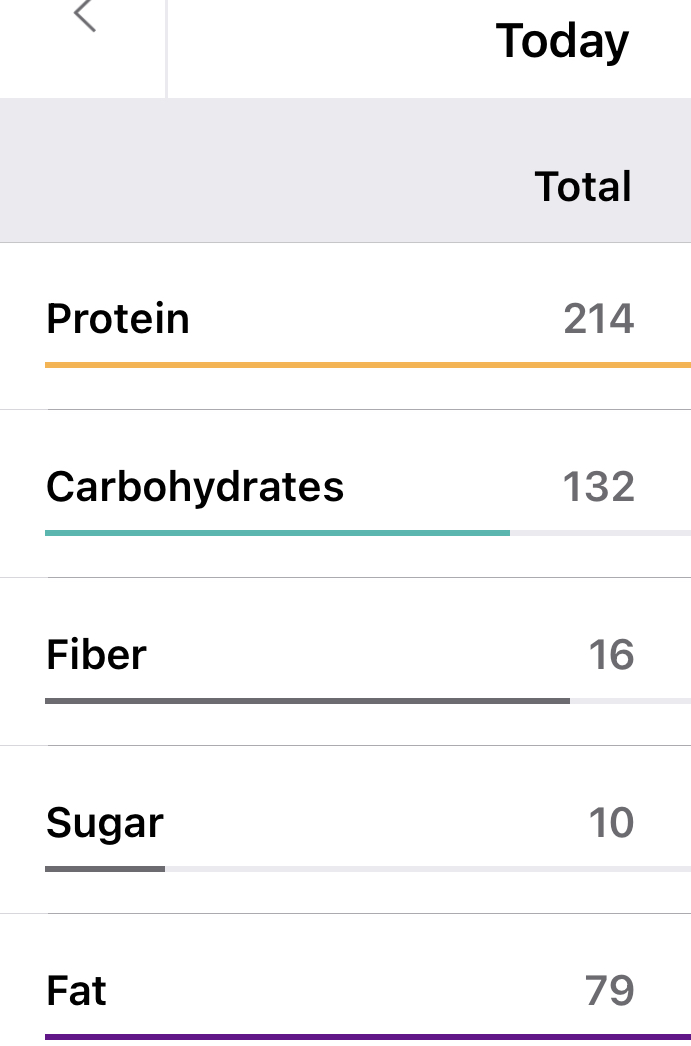Click the purple Fat progress bar

point(367,1037)
